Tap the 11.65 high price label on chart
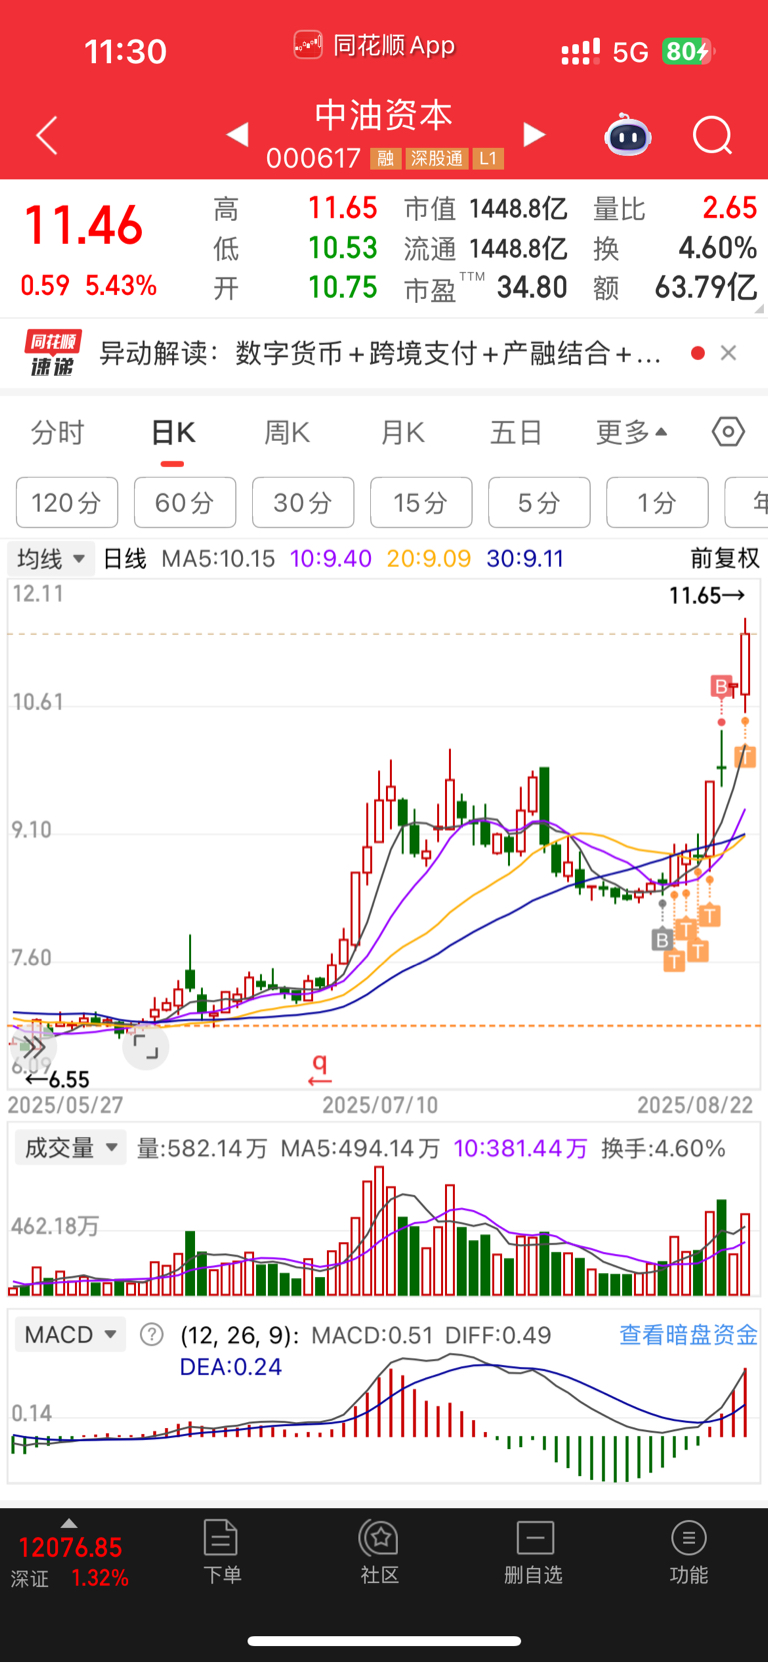 706,596
